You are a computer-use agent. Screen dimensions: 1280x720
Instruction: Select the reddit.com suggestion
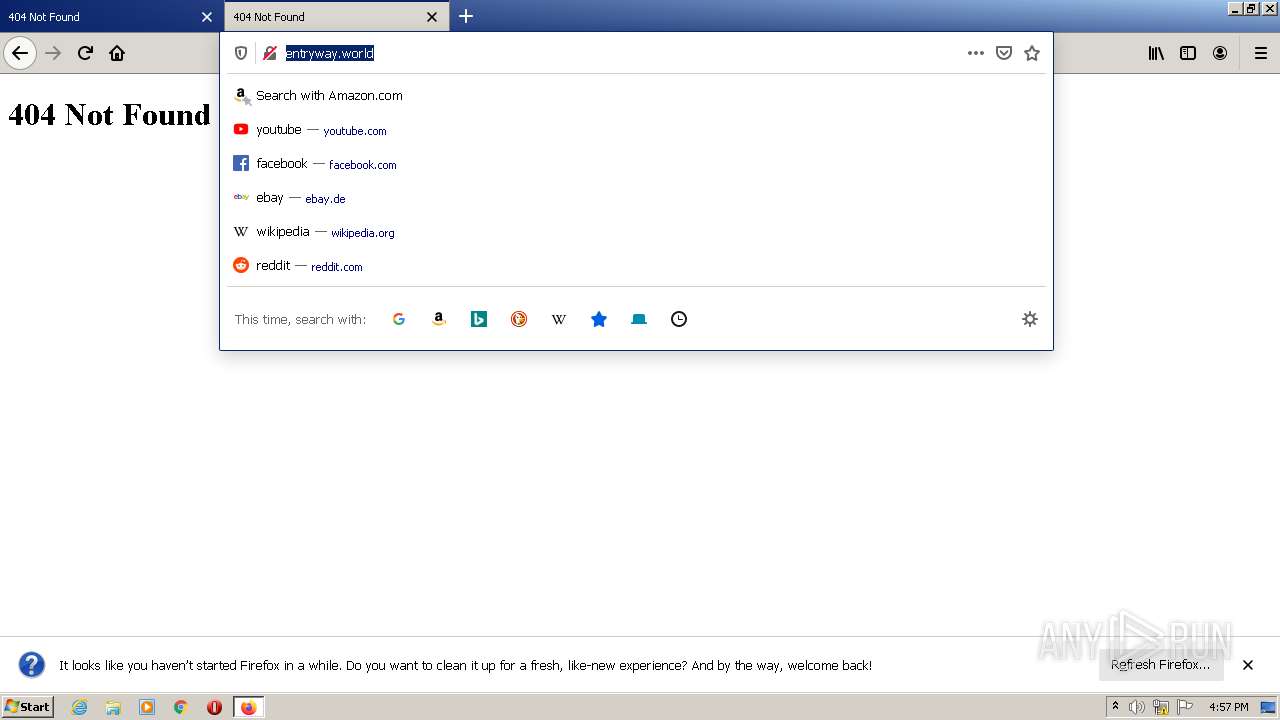pyautogui.click(x=636, y=266)
